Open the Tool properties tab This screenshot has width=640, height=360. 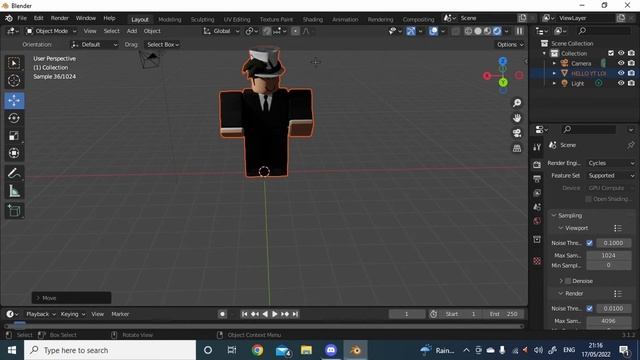[x=537, y=147]
